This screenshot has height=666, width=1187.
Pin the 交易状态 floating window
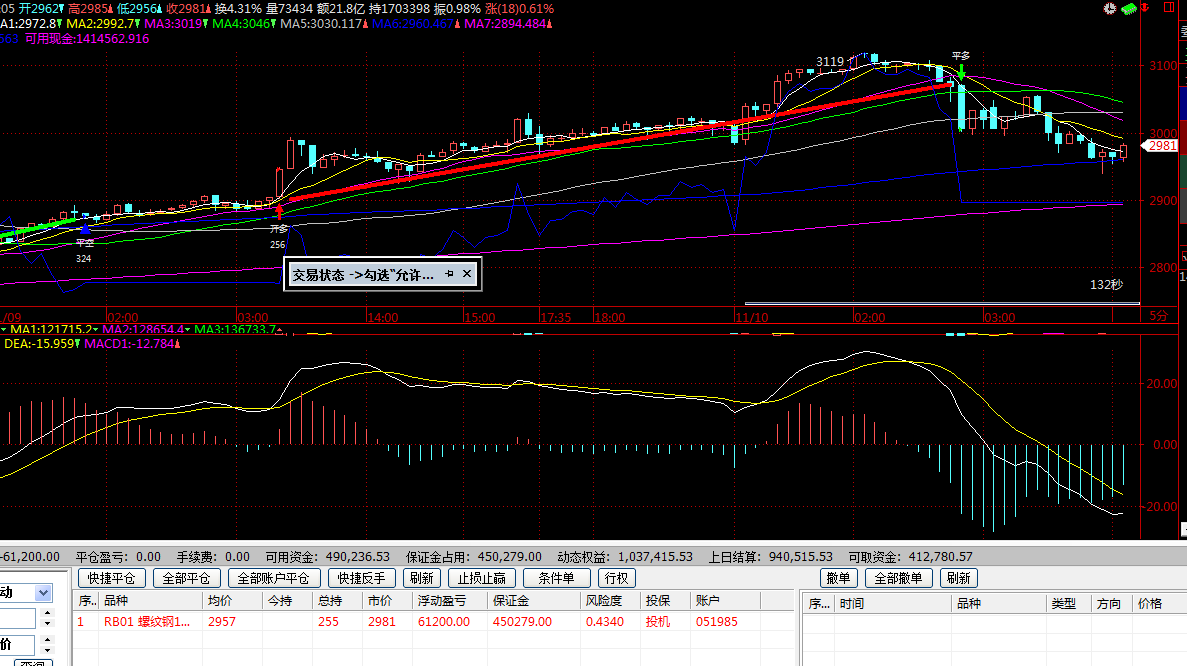coord(450,274)
